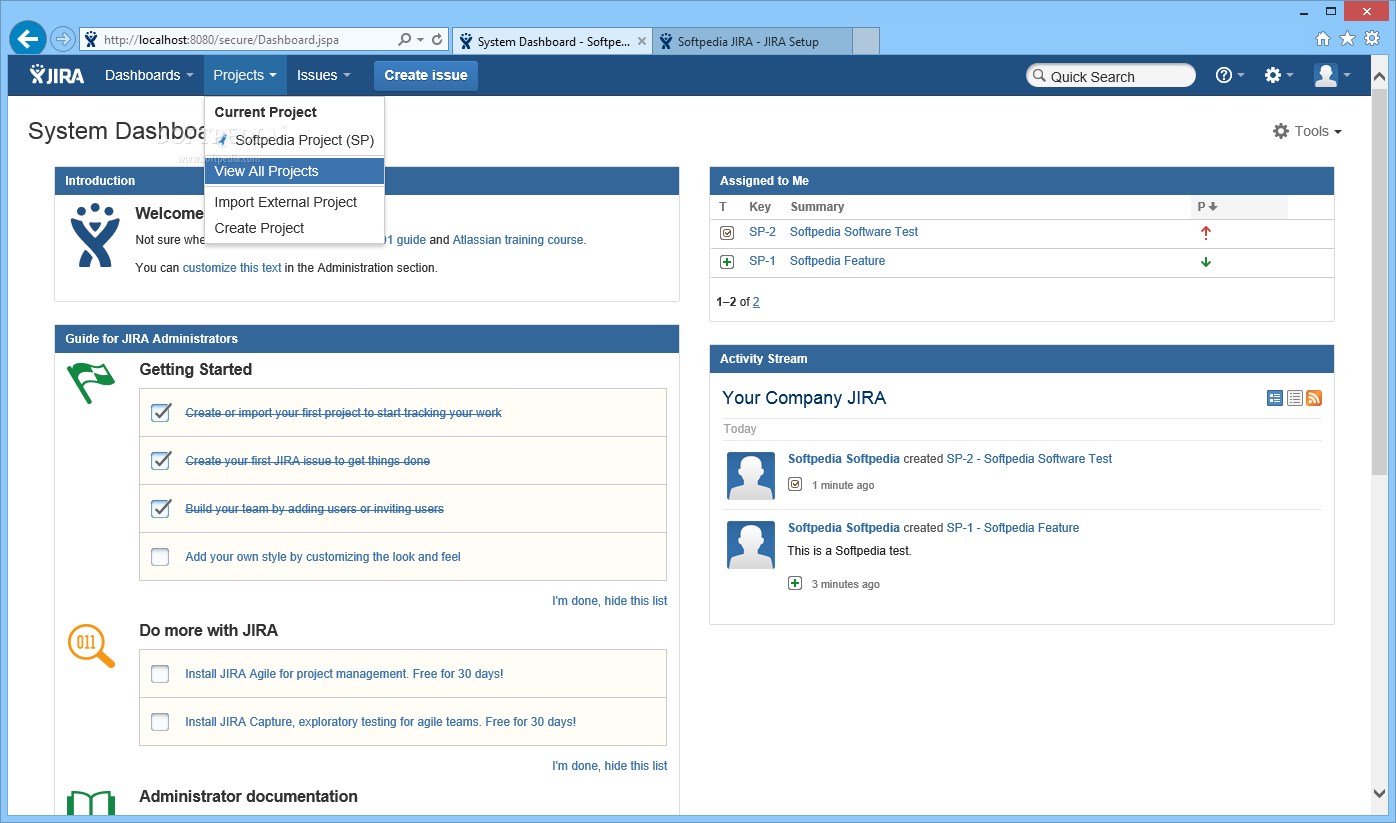Viewport: 1396px width, 823px height.
Task: Switch Activity Stream to full view icon
Action: tap(1274, 398)
